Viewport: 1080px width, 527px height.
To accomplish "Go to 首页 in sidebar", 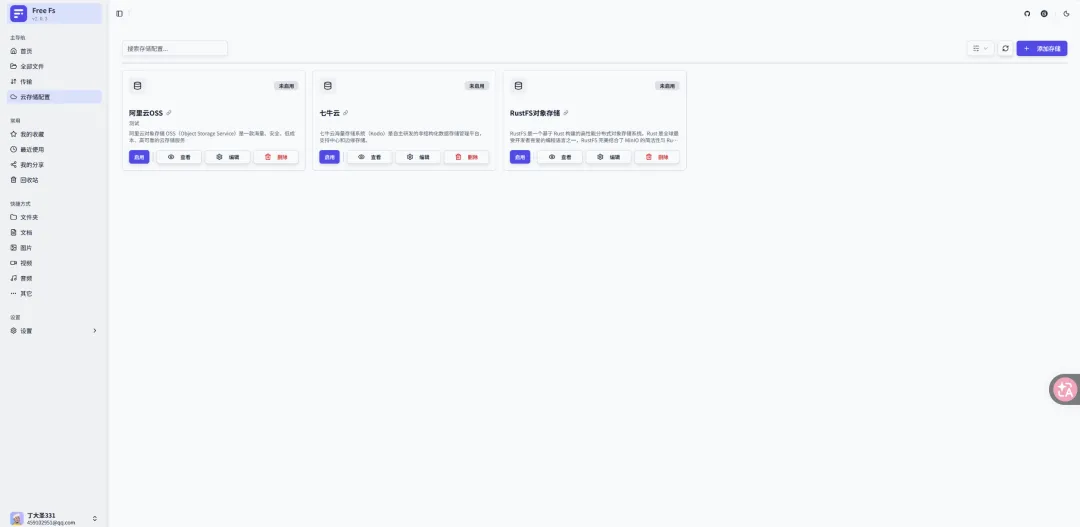I will [x=54, y=52].
